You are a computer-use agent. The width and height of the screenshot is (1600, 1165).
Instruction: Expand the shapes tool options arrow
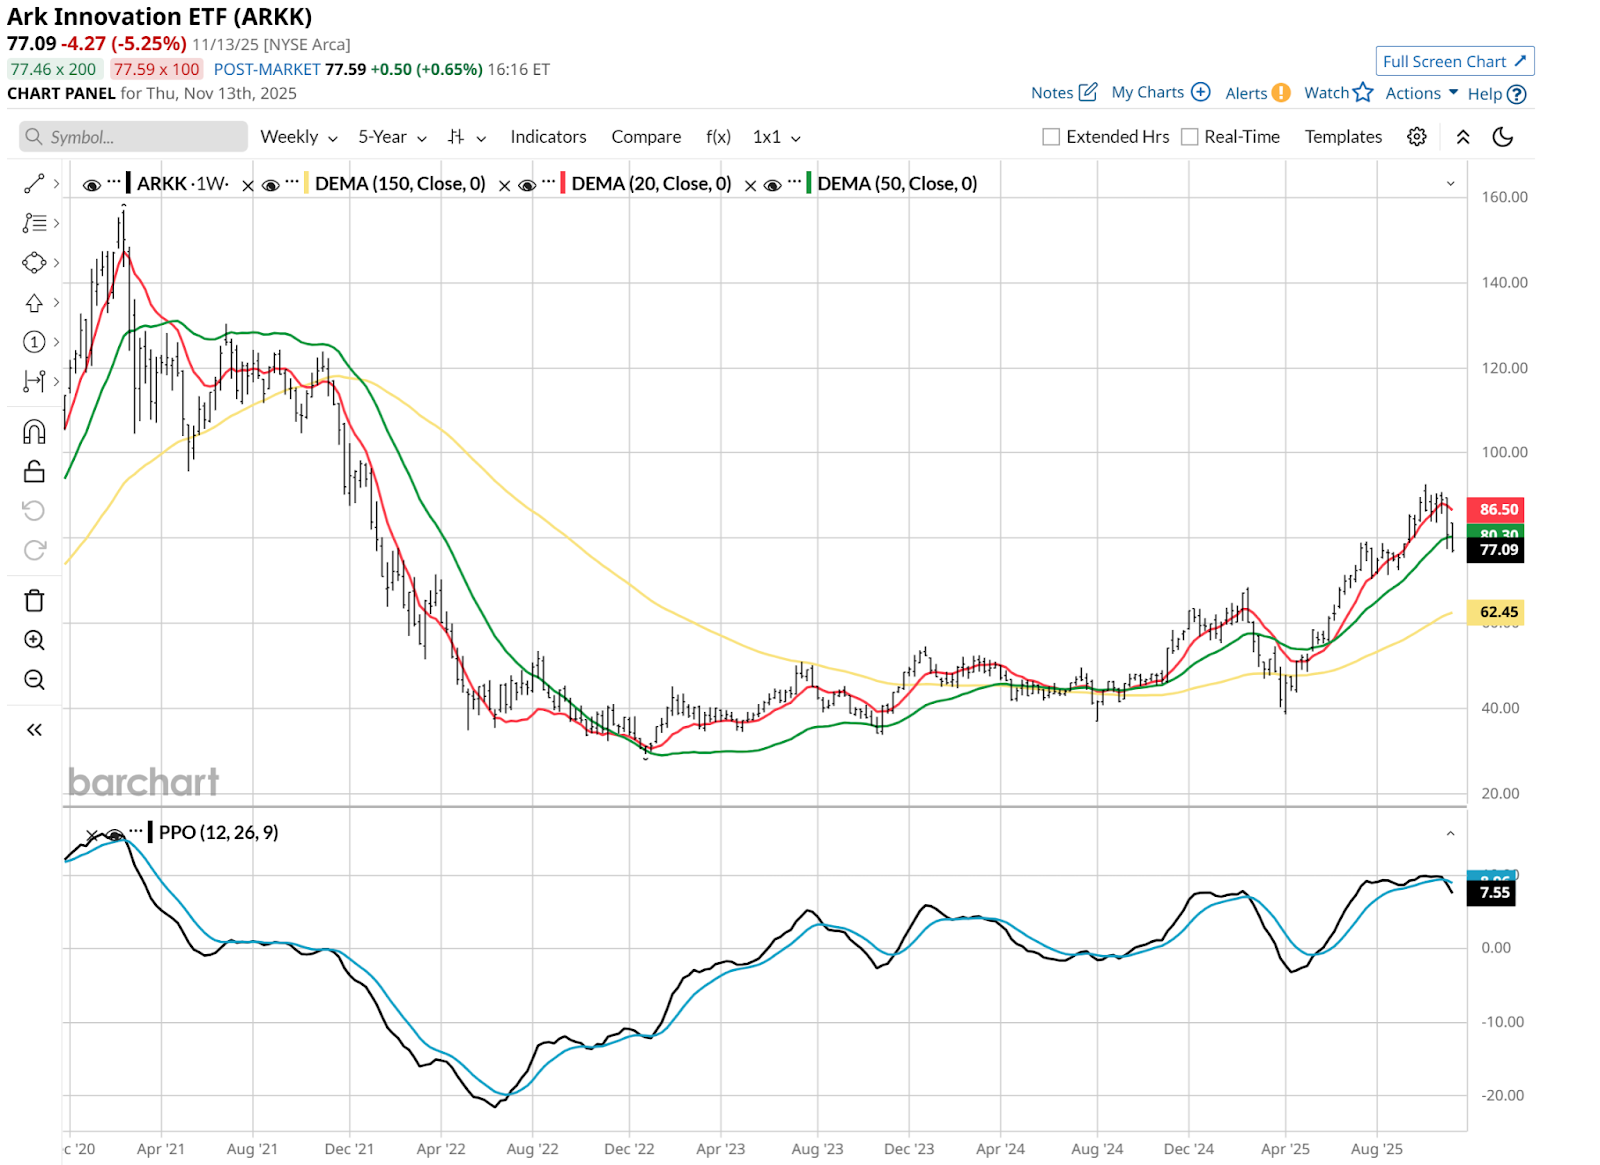[56, 263]
